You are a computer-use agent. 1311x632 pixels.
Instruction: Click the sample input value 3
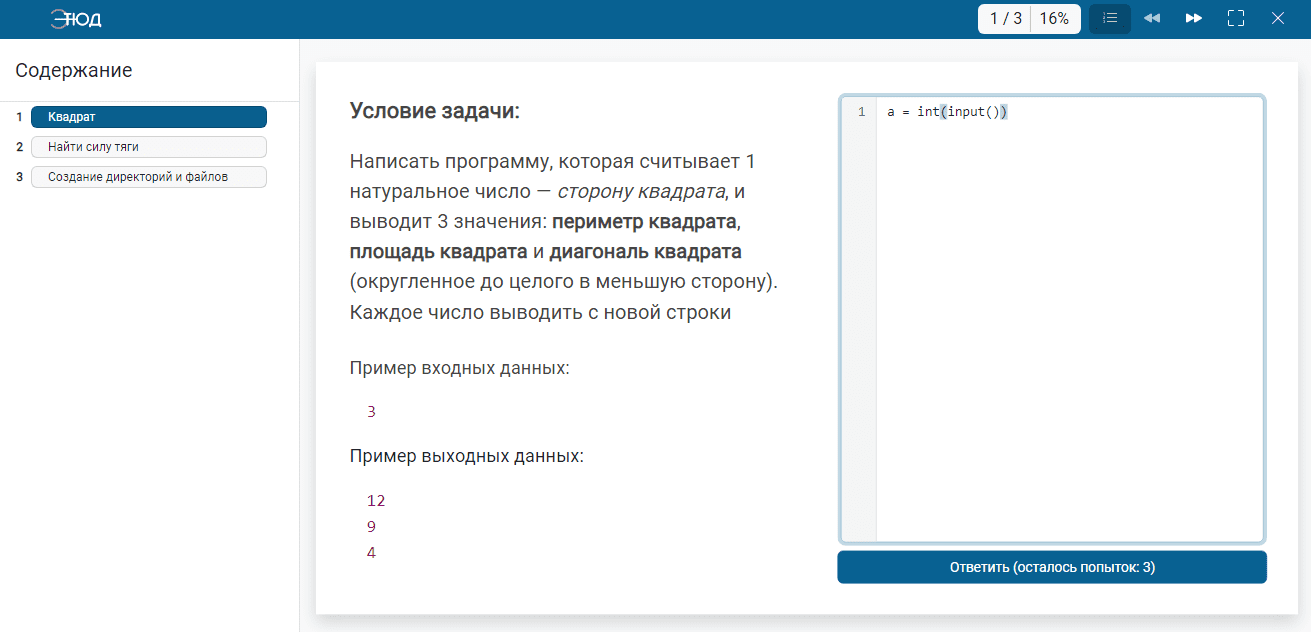pyautogui.click(x=371, y=411)
